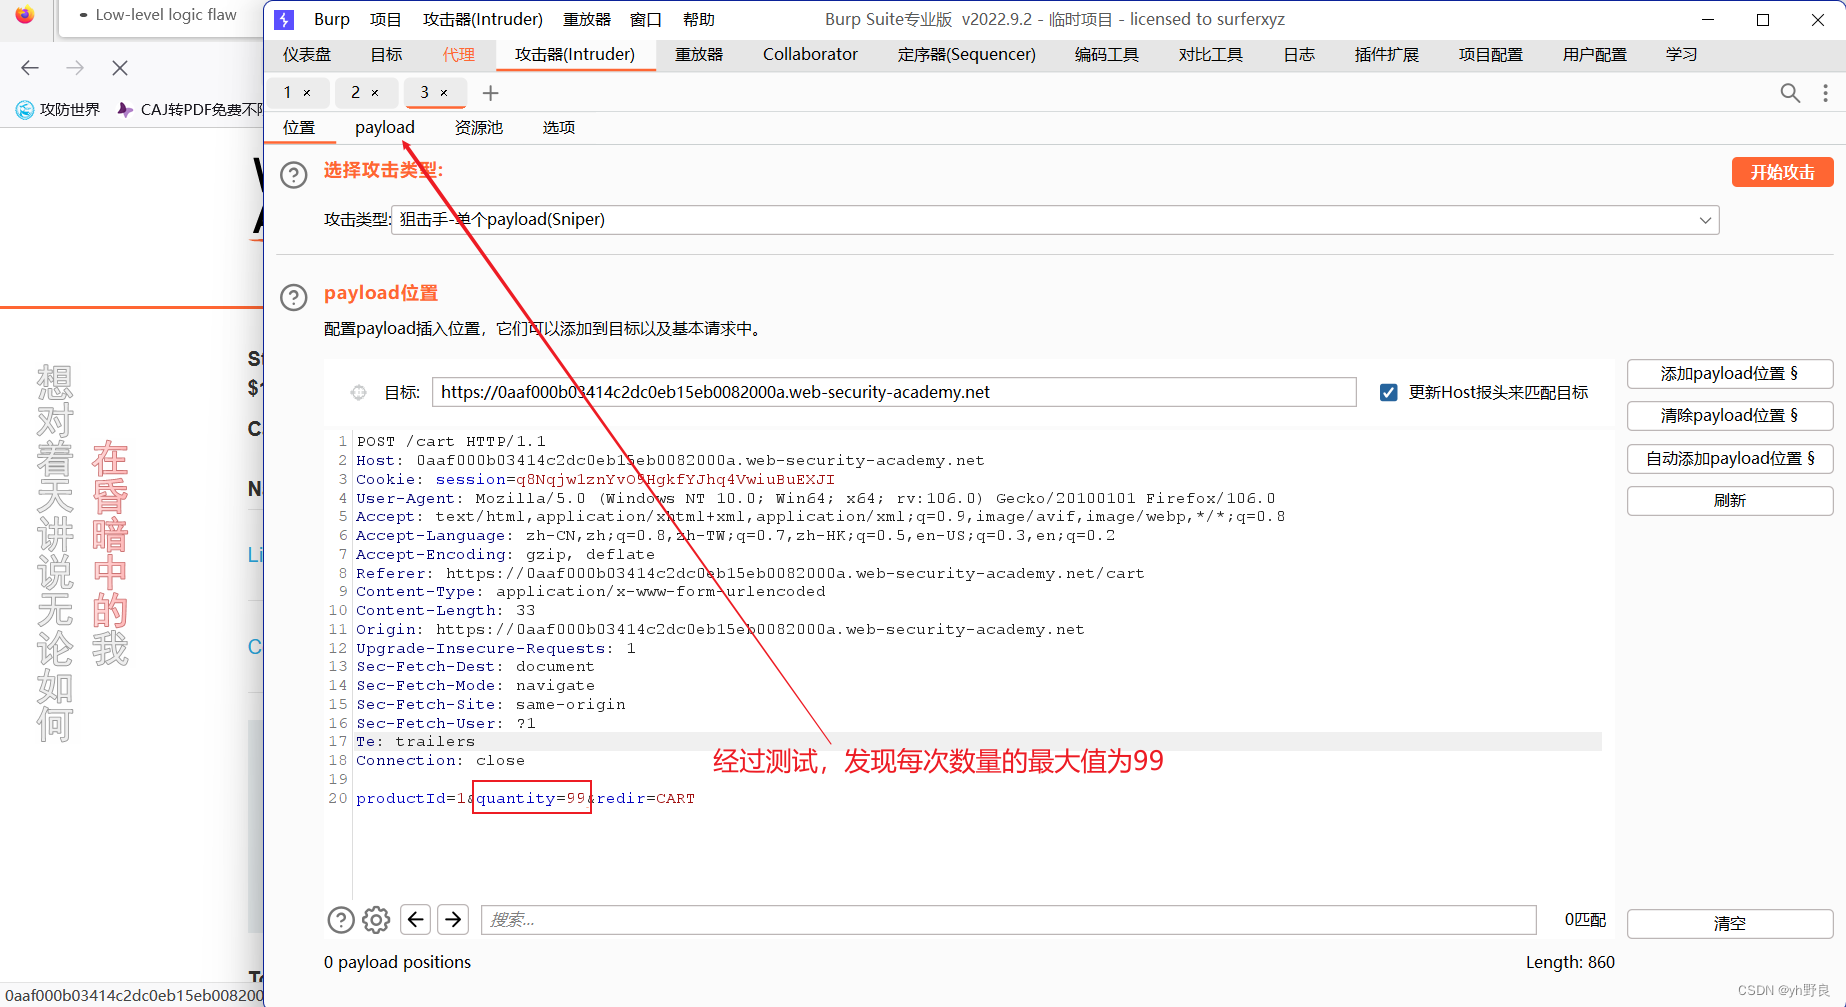
Task: Close Intruder tab 2
Action: tap(375, 93)
